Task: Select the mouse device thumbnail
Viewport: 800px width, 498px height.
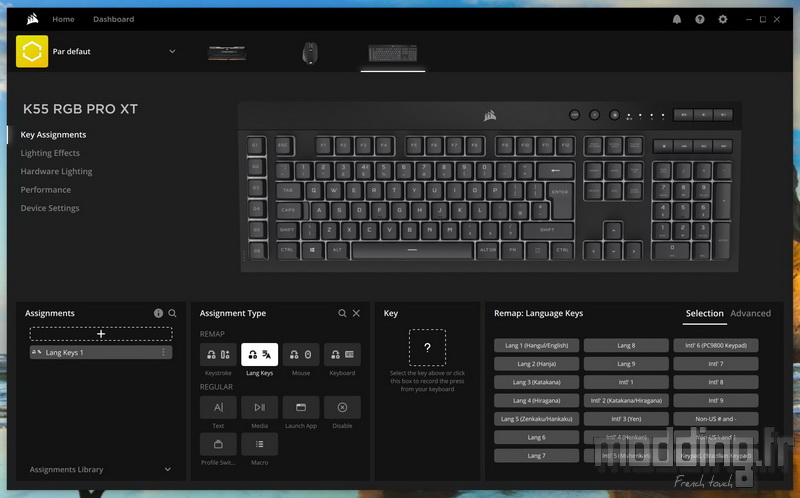Action: click(310, 53)
